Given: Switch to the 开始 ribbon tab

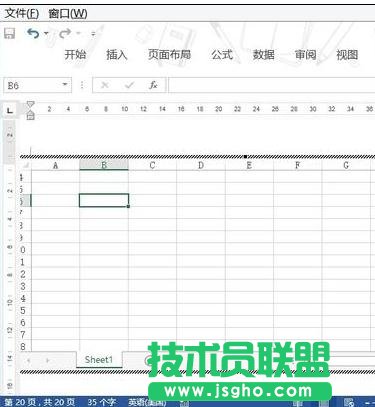Looking at the screenshot, I should (x=75, y=54).
